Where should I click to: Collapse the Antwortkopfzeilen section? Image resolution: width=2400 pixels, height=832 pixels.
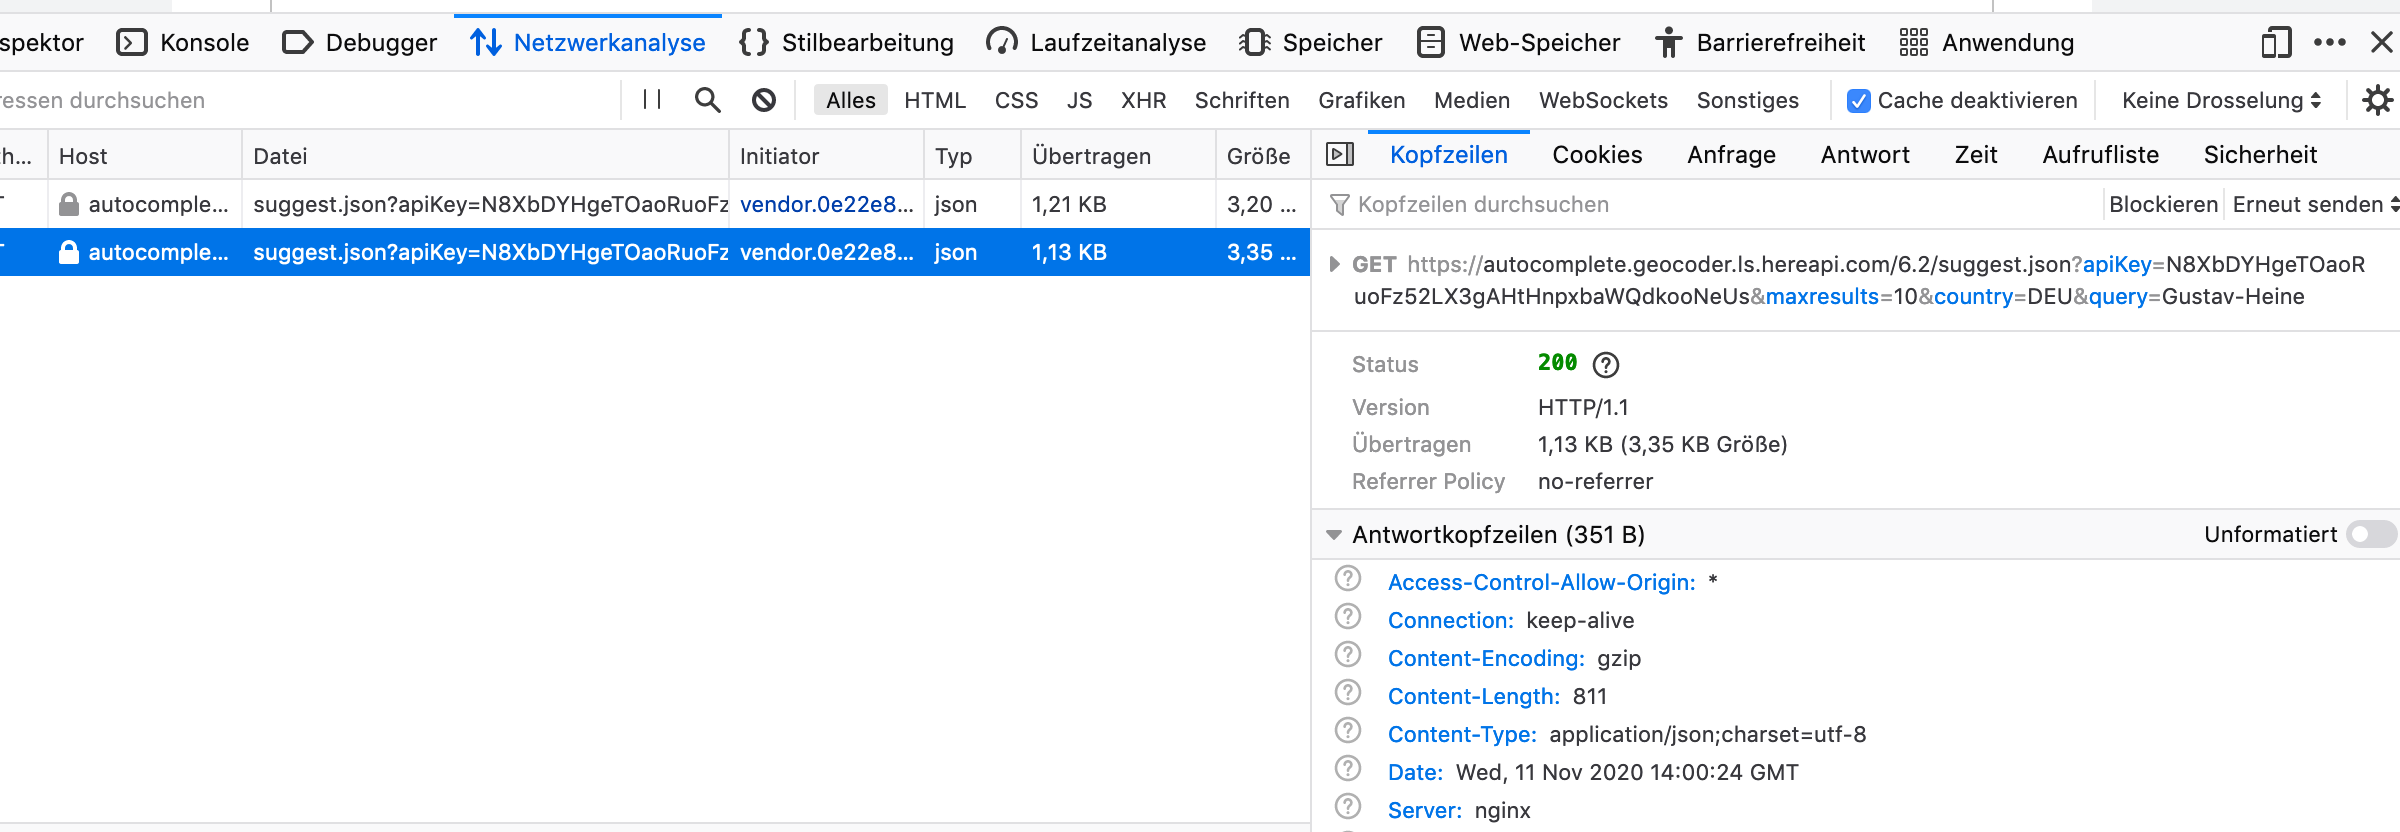pyautogui.click(x=1334, y=535)
